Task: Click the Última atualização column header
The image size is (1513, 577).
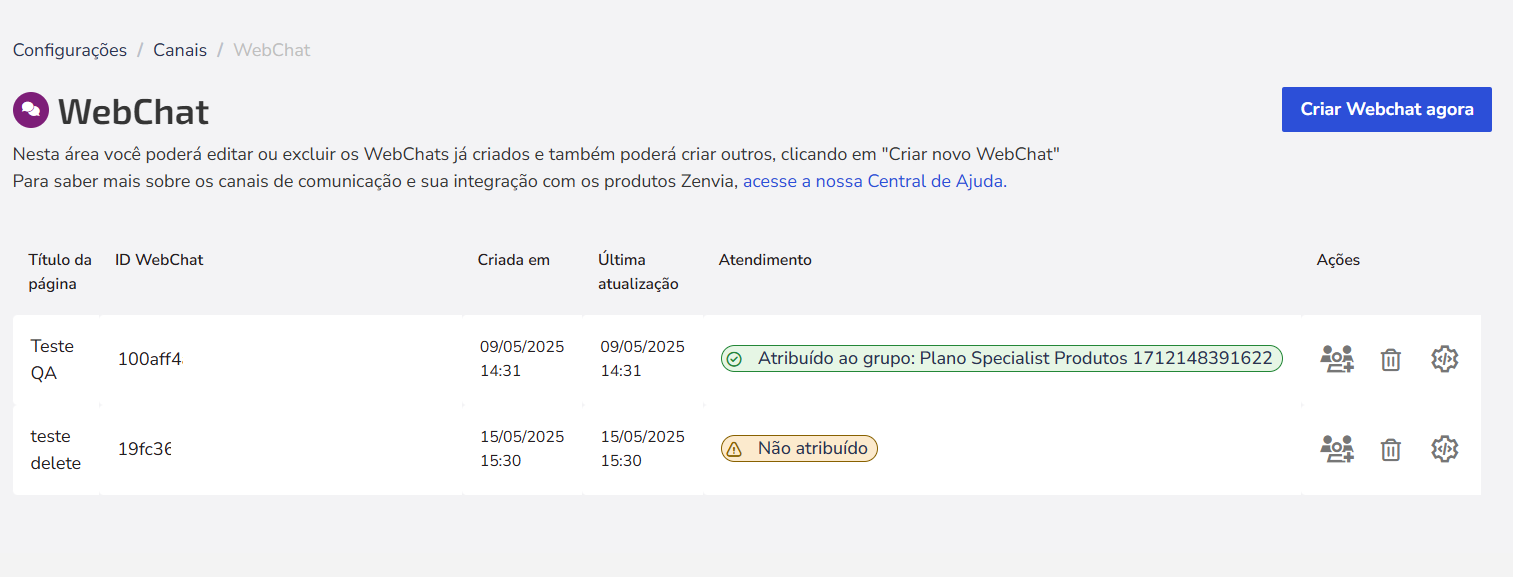Action: click(638, 272)
